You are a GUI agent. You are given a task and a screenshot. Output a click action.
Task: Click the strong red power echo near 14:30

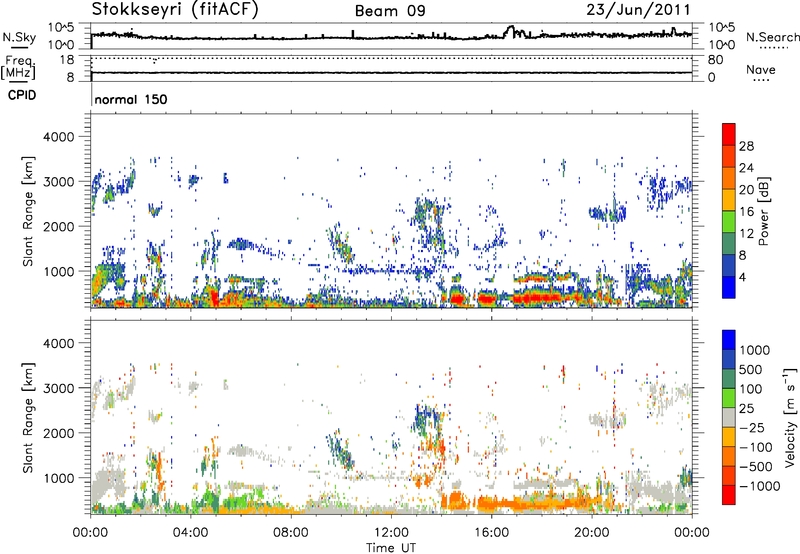(x=456, y=298)
